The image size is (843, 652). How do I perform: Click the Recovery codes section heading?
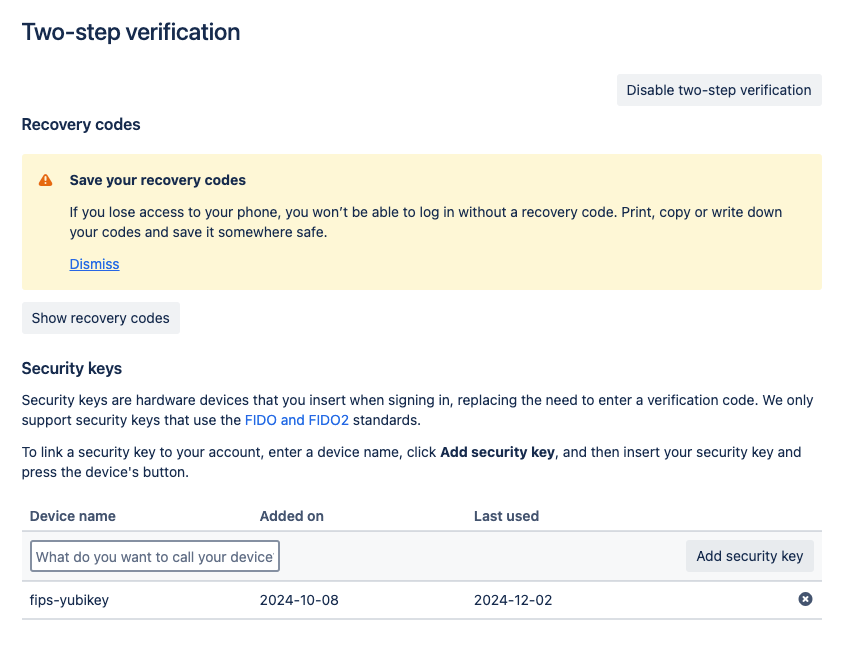[80, 125]
